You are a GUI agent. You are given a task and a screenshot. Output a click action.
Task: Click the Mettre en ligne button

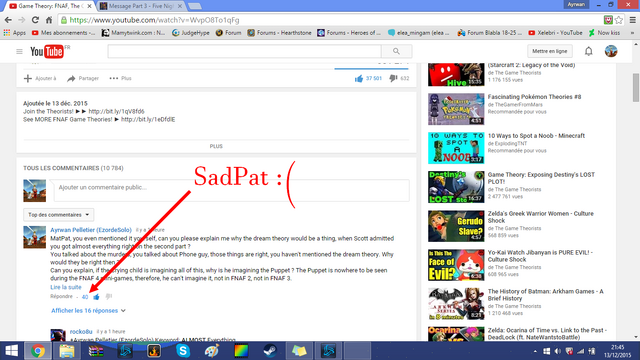tap(550, 51)
